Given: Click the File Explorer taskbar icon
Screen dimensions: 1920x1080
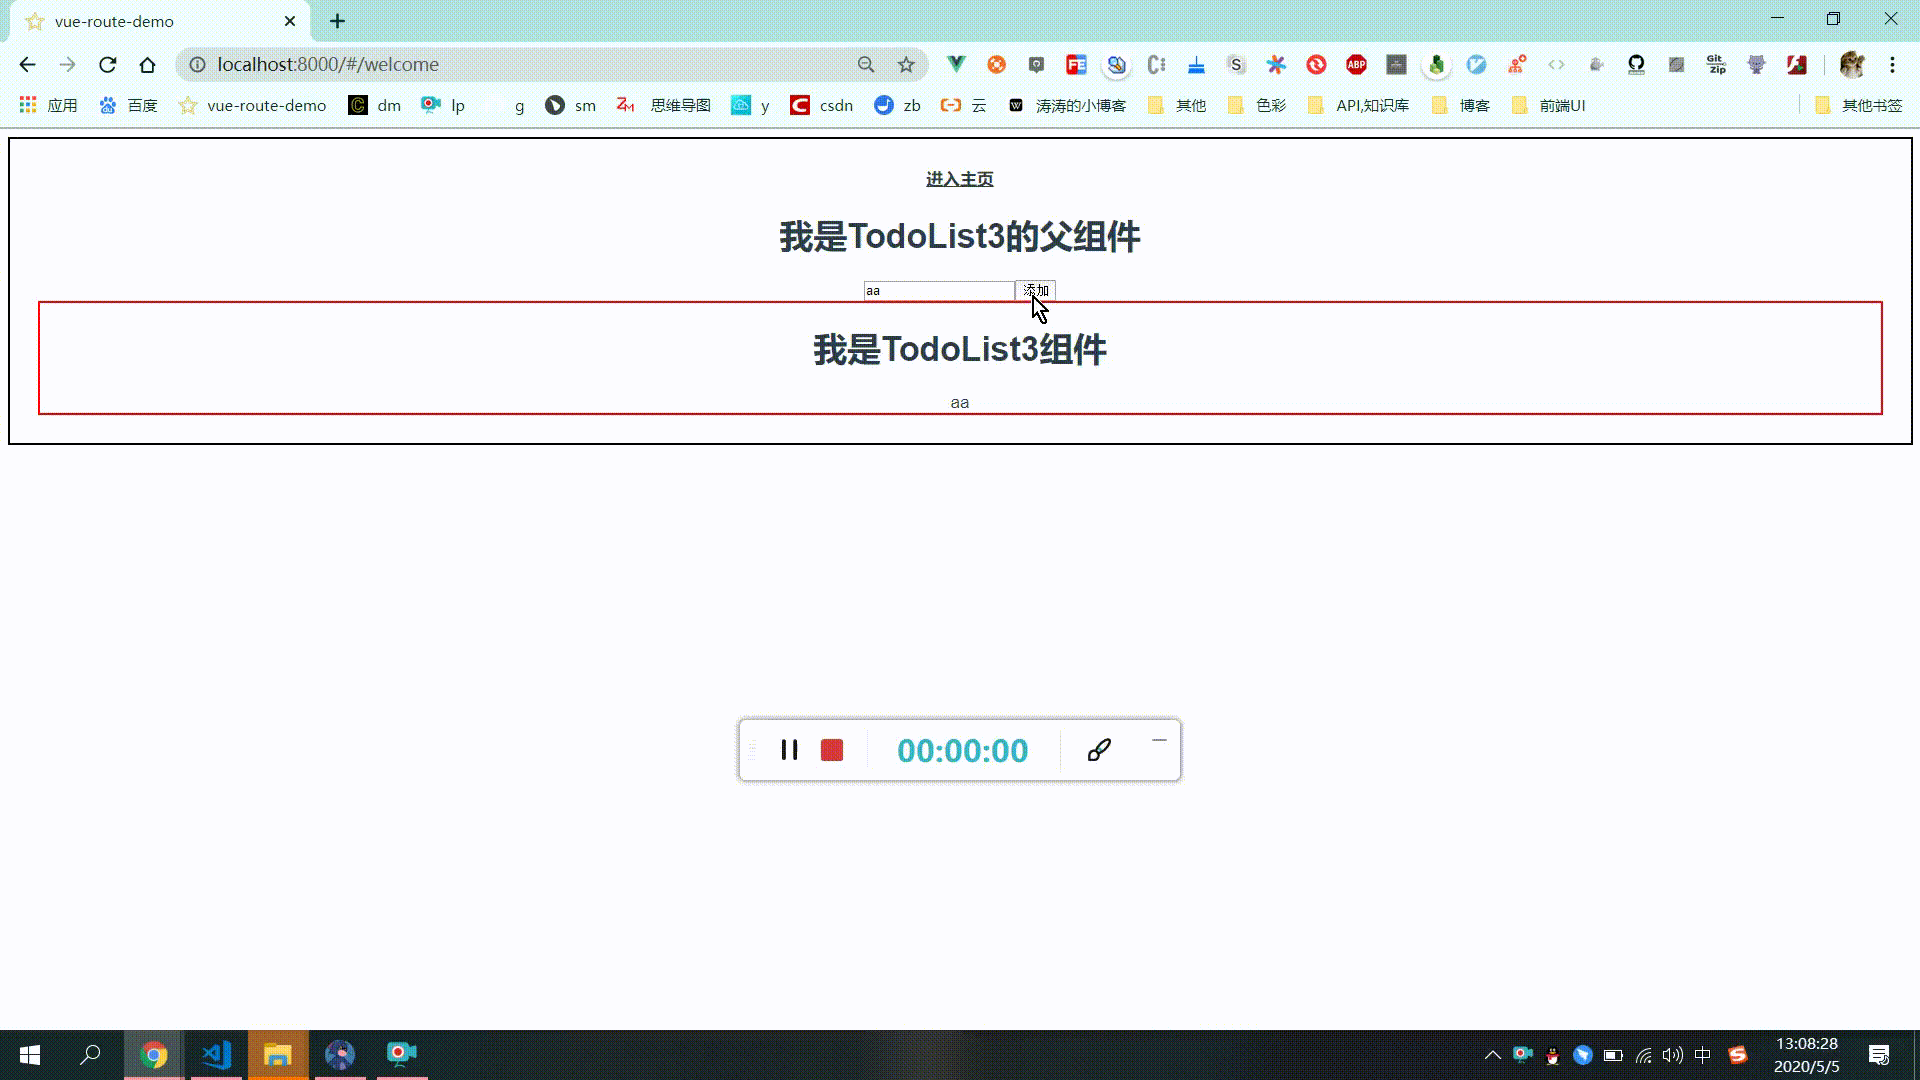Looking at the screenshot, I should coord(278,1054).
